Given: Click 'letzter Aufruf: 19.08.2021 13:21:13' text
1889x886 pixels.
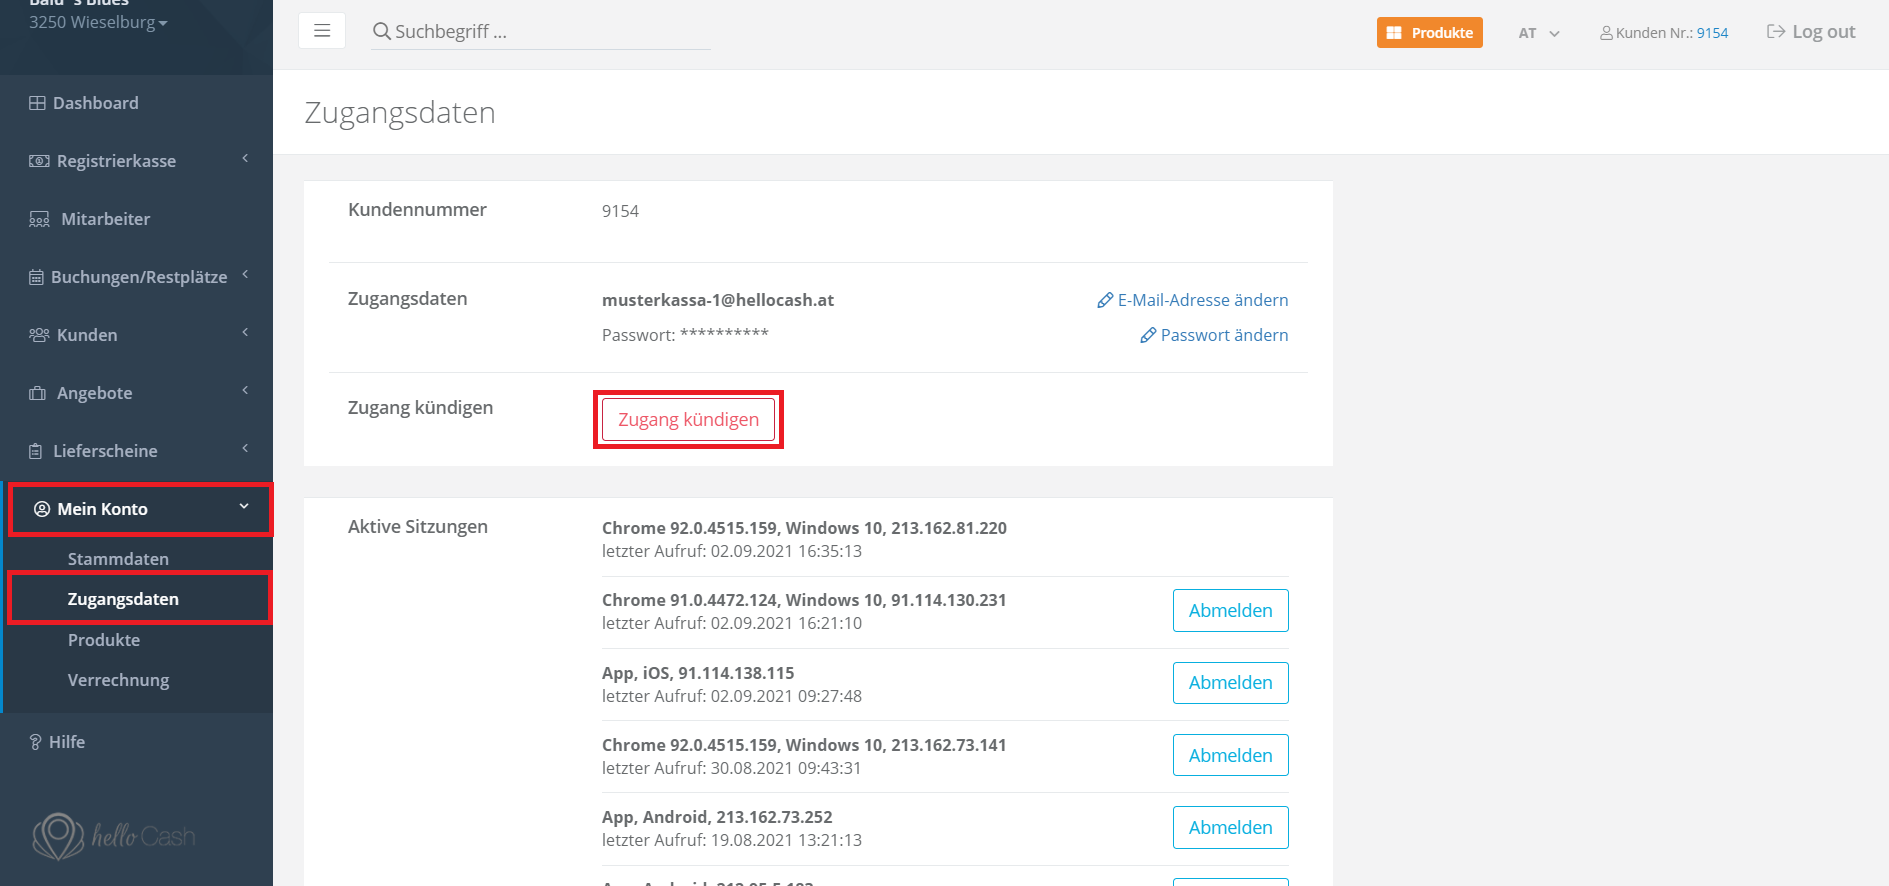Looking at the screenshot, I should [732, 840].
